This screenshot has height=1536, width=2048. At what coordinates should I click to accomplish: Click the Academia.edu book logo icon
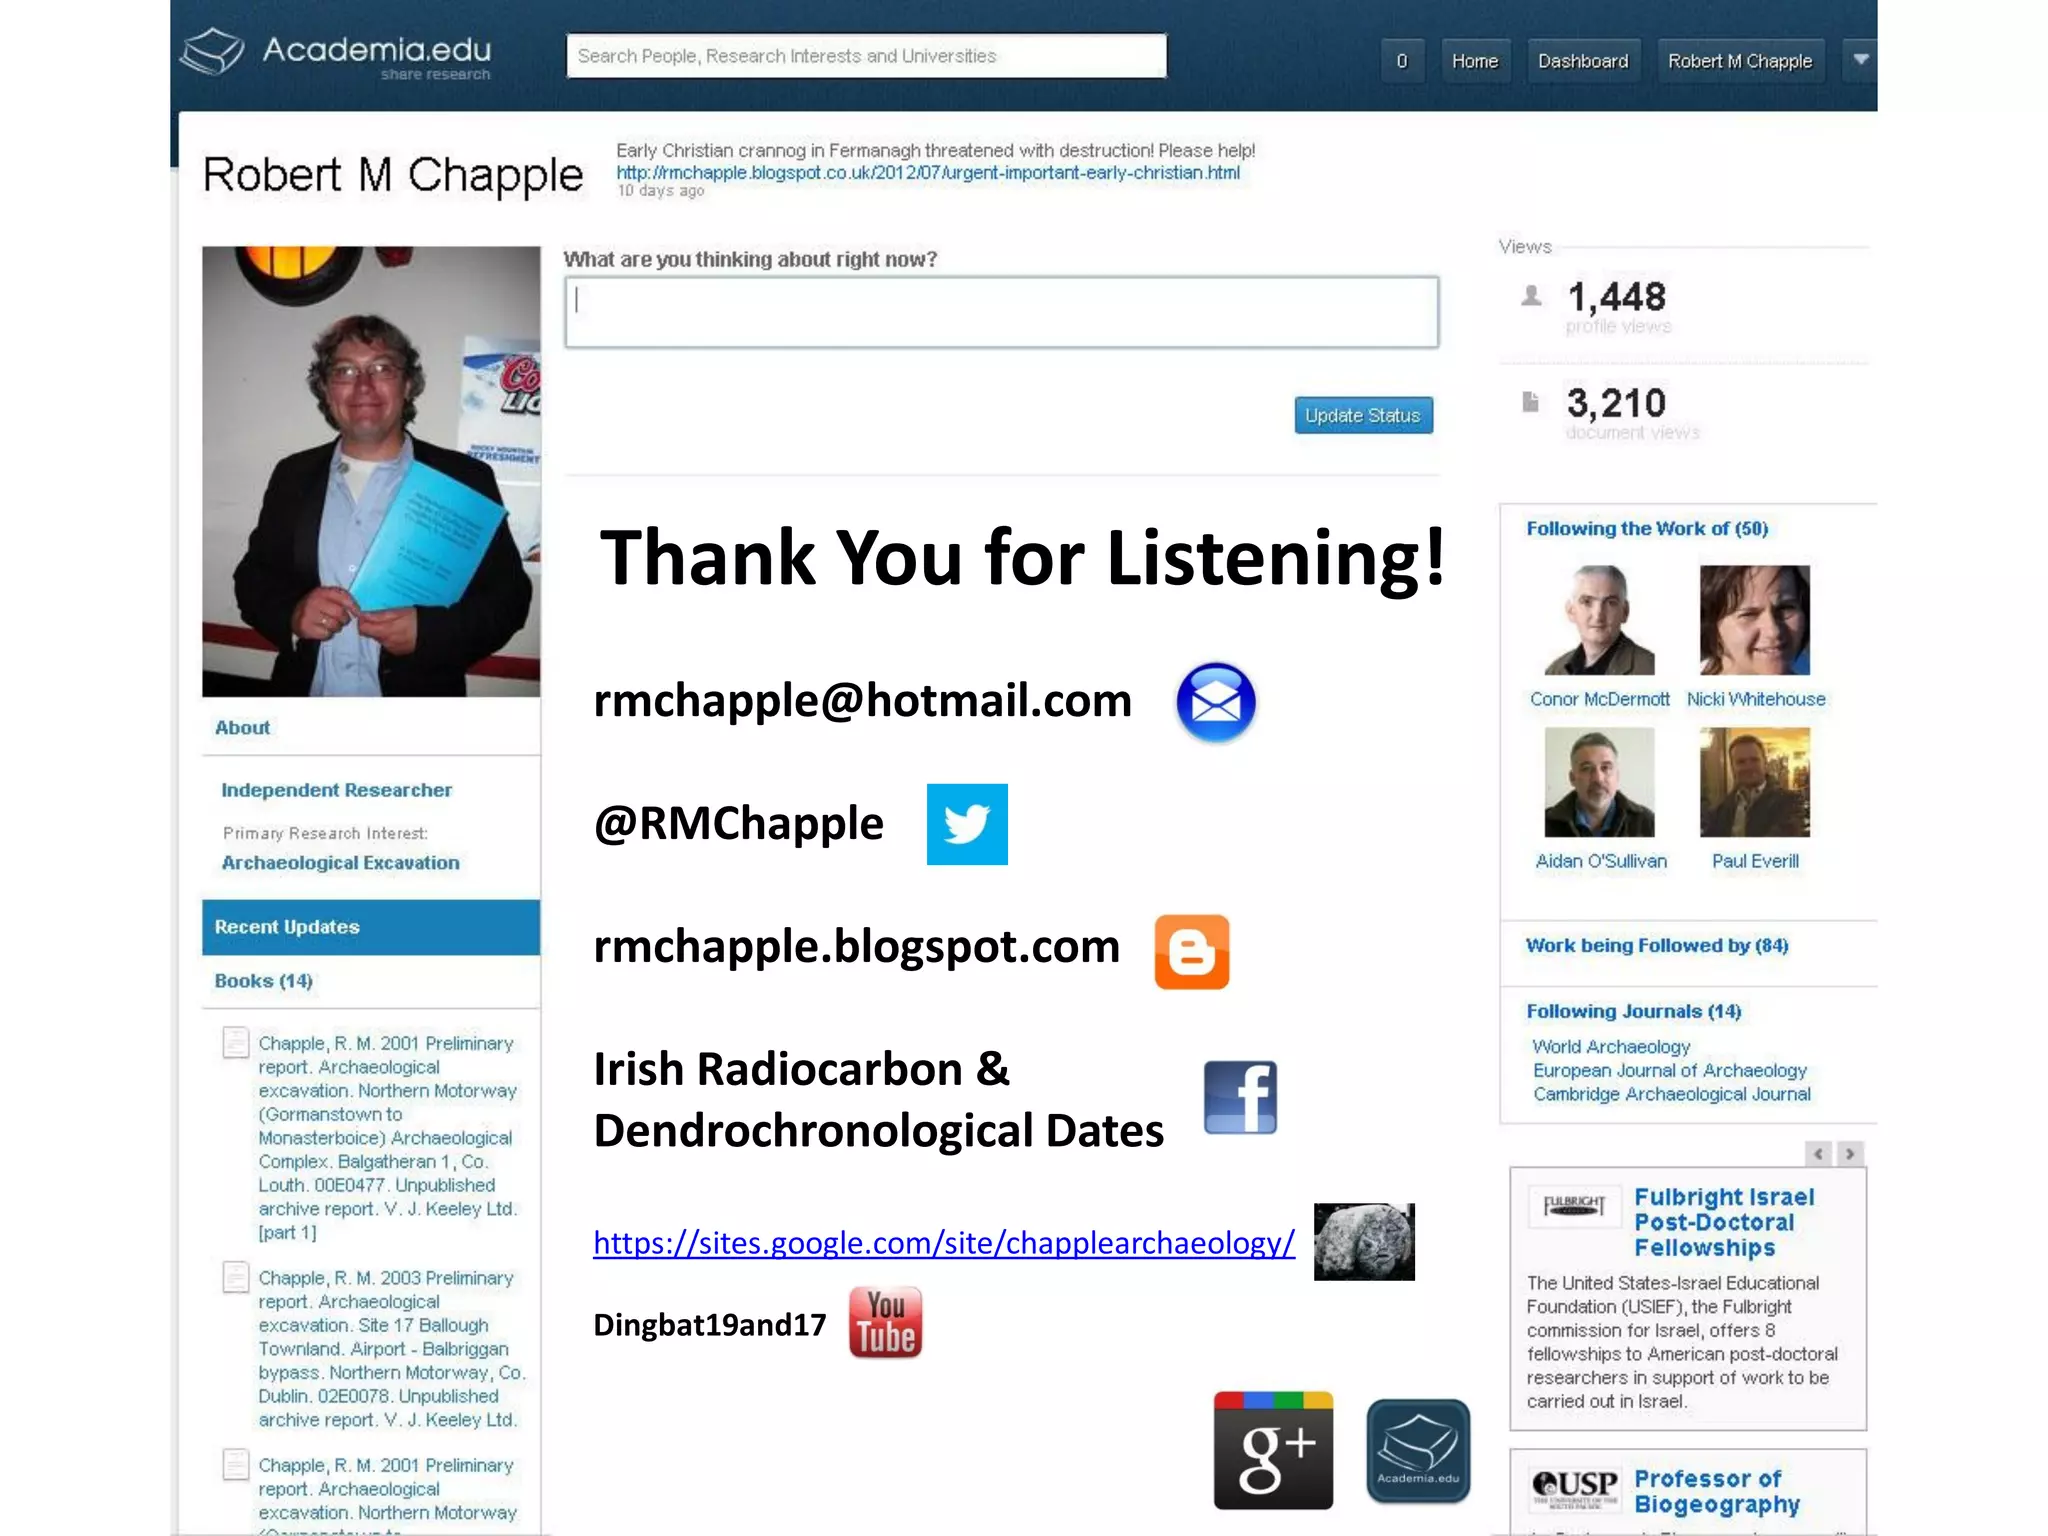(212, 52)
